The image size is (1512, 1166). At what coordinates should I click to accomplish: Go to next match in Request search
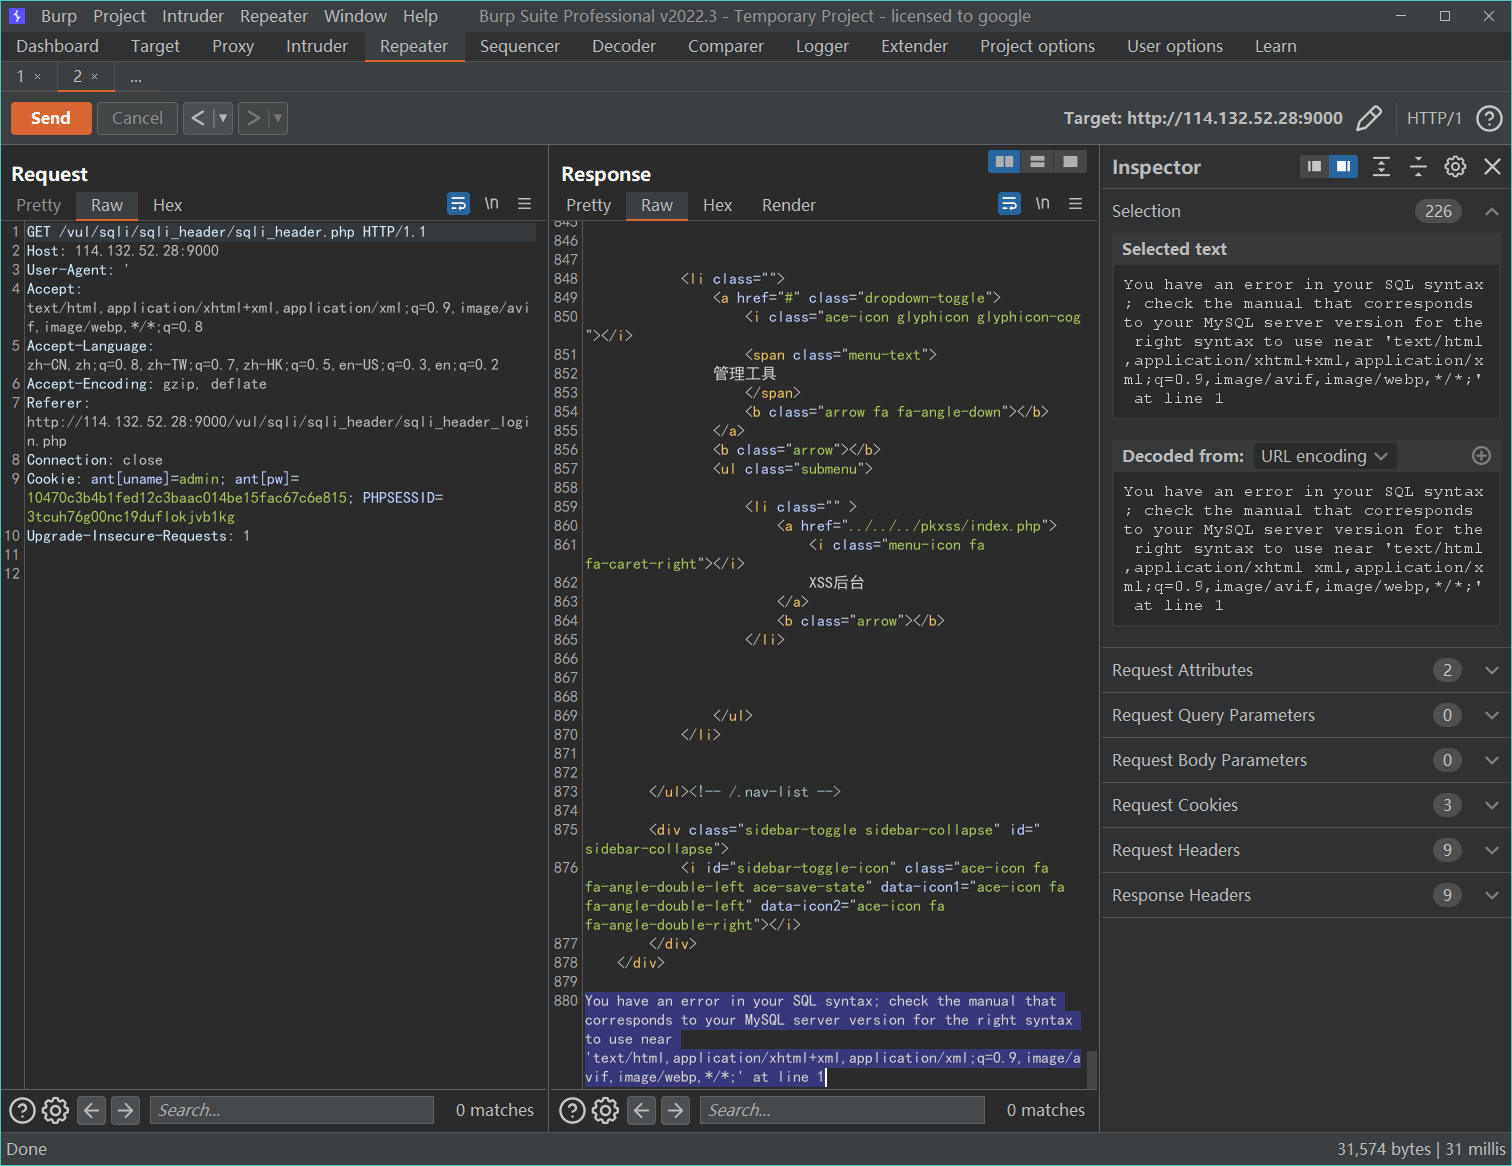125,1110
